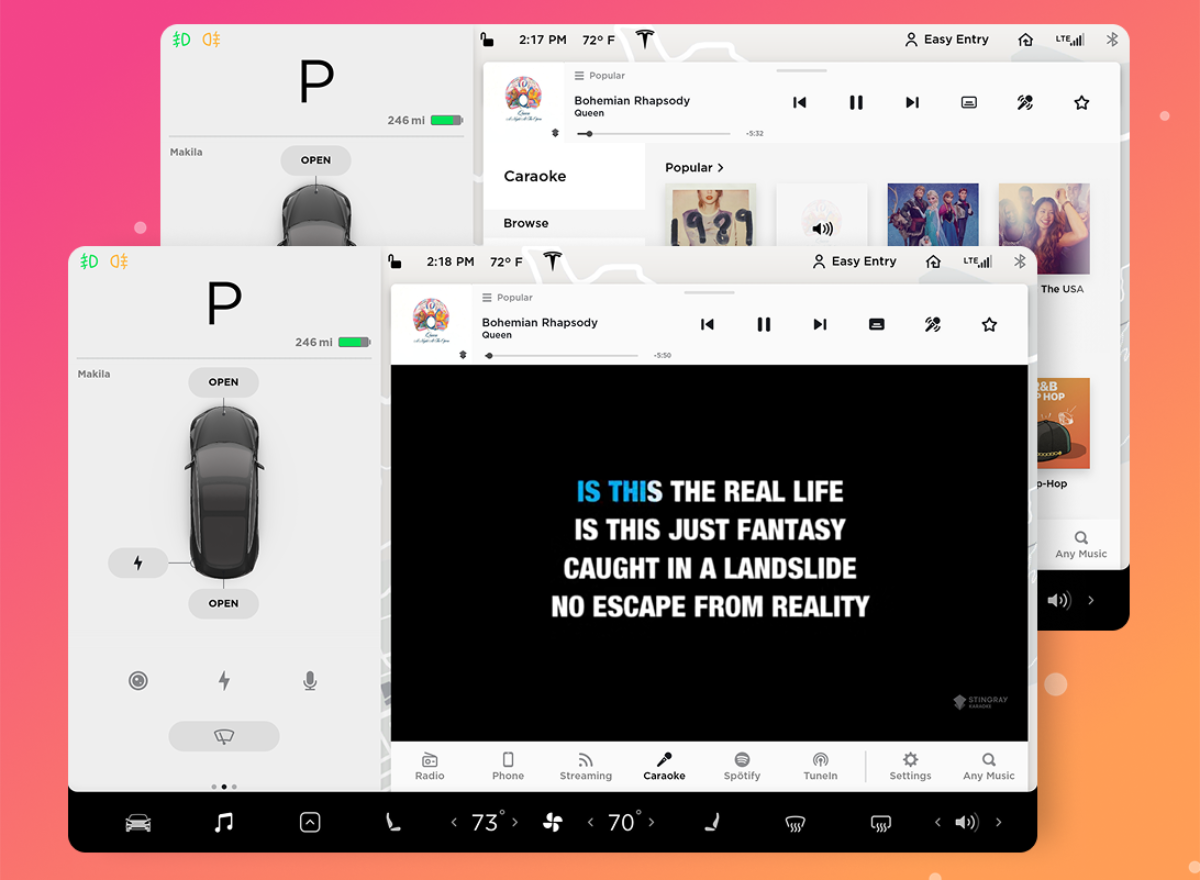The height and width of the screenshot is (880, 1200).
Task: Switch to the Phone tab
Action: point(508,766)
